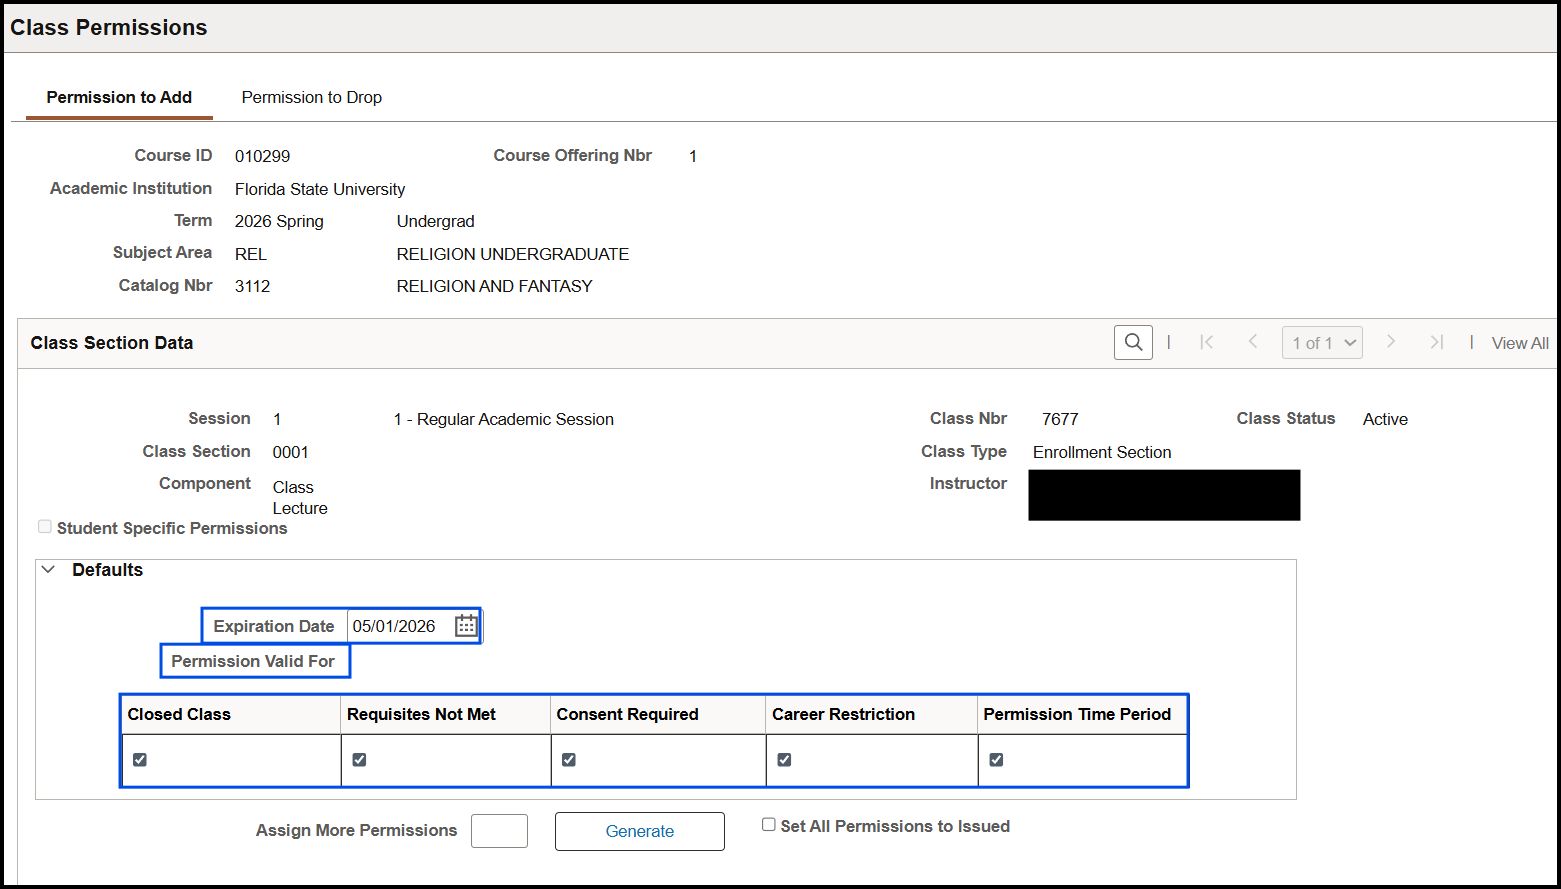
Task: Toggle the Career Restriction checkbox
Action: 784,760
